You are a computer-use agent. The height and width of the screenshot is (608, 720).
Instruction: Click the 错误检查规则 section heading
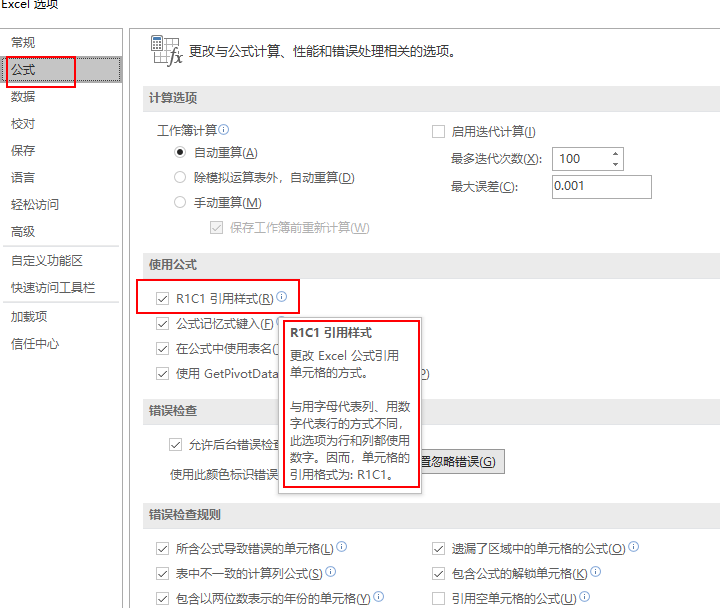click(185, 514)
